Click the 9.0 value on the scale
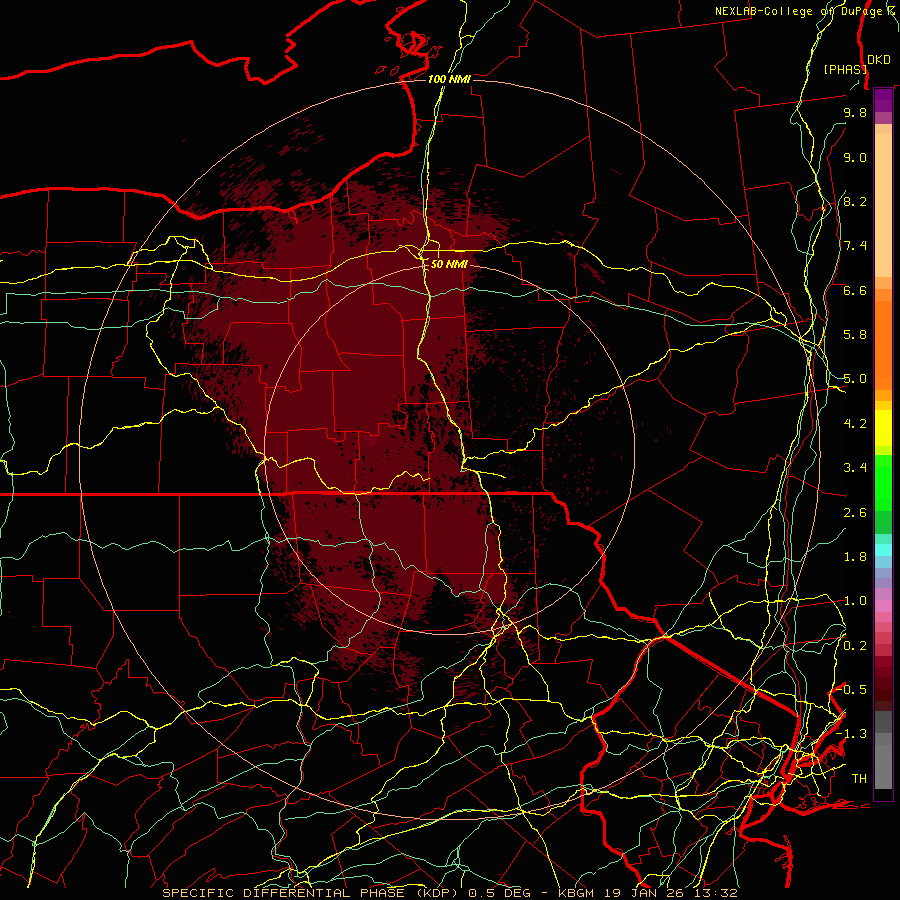Viewport: 900px width, 900px height. [x=855, y=157]
